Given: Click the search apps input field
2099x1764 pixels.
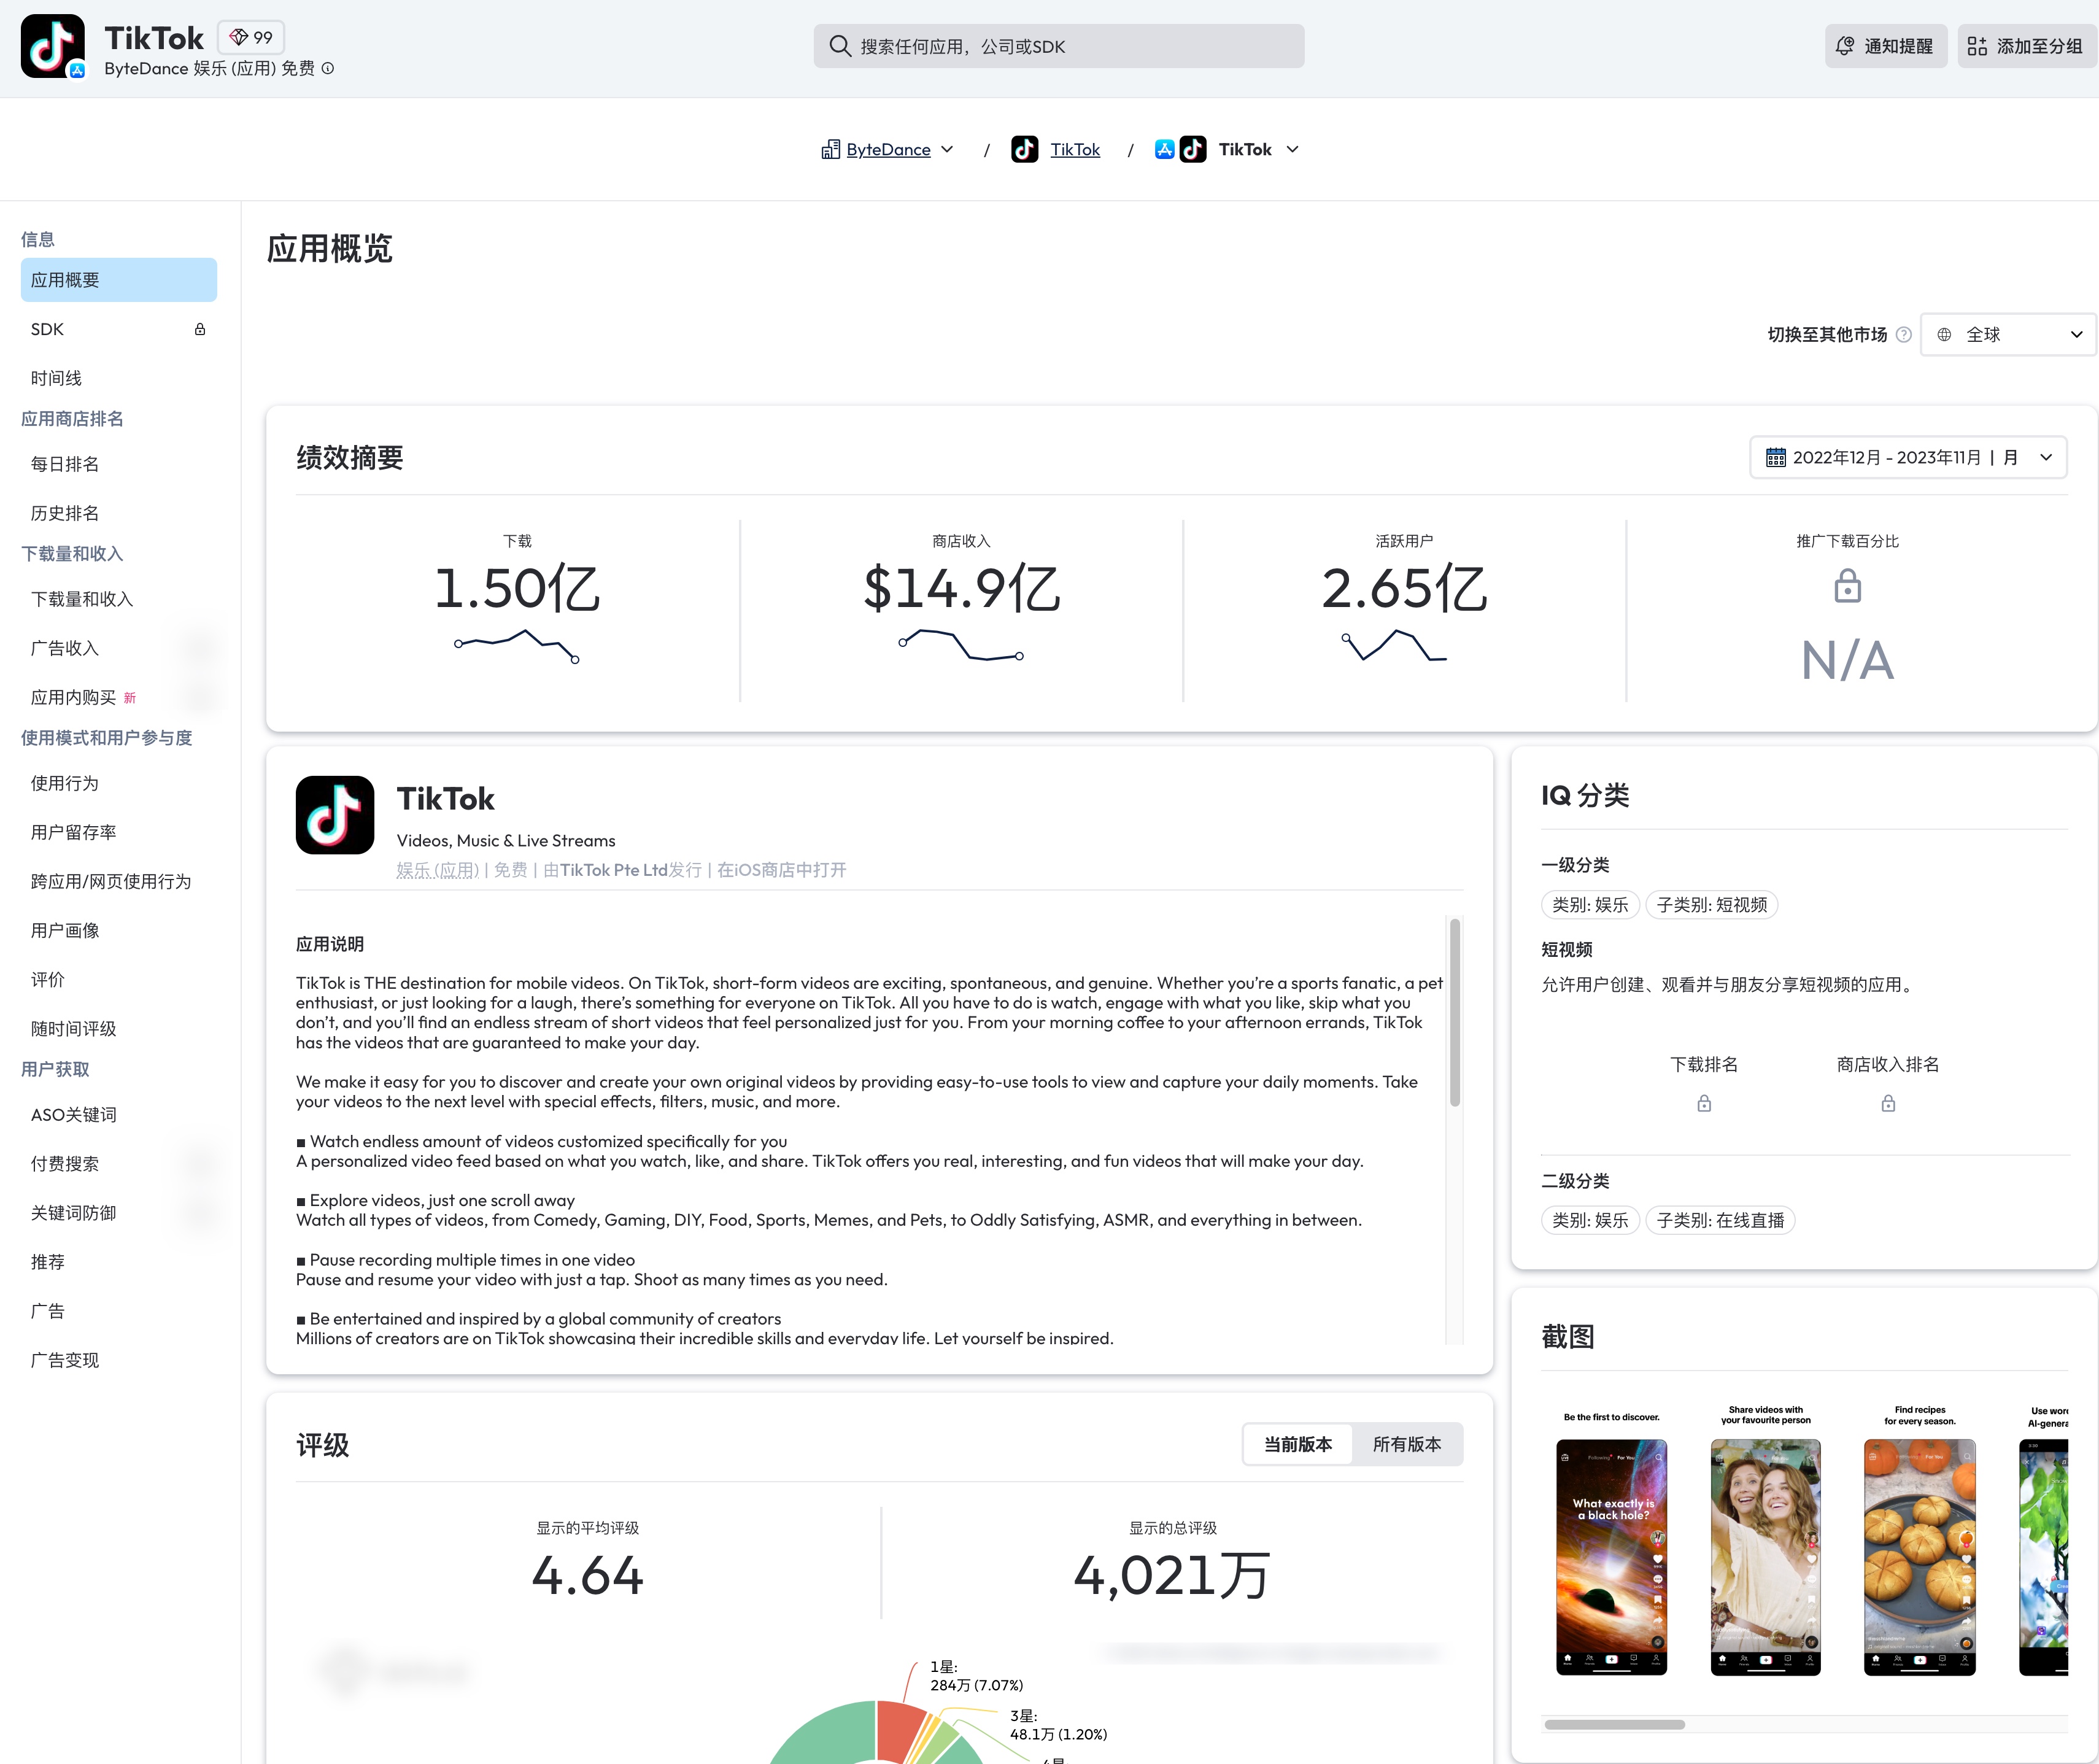Looking at the screenshot, I should (x=1058, y=47).
